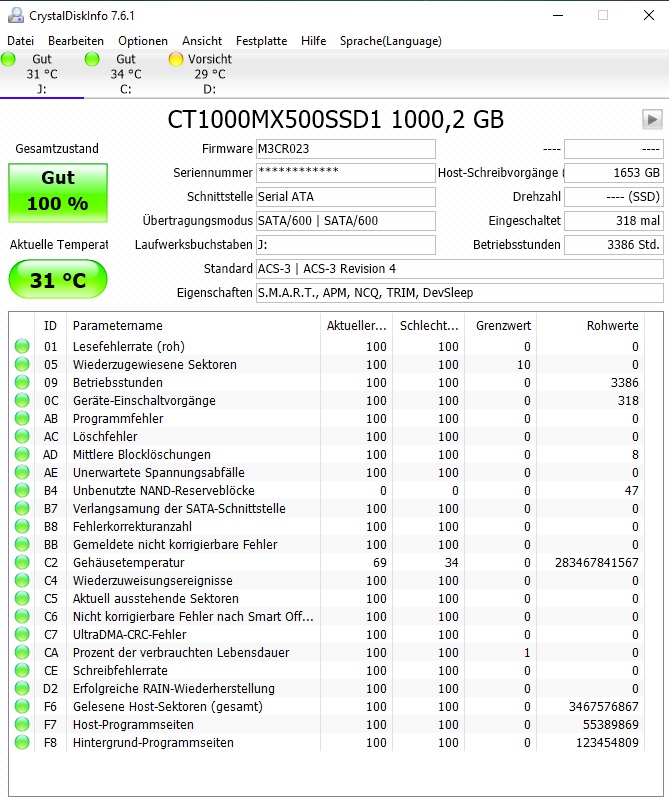The height and width of the screenshot is (801, 669).
Task: Click the Eigenschaften features field
Action: click(x=460, y=293)
